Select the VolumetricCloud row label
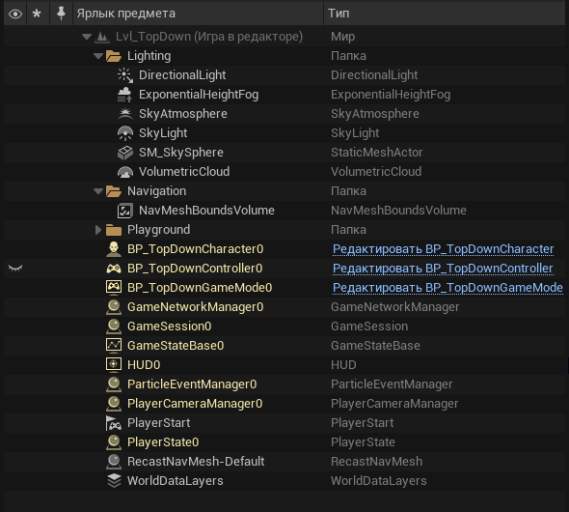Image resolution: width=569 pixels, height=512 pixels. pyautogui.click(x=184, y=172)
